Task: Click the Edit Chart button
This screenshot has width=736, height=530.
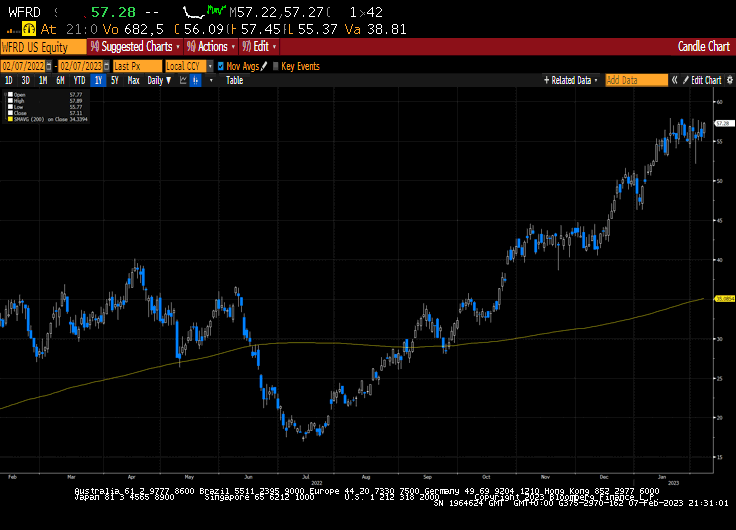Action: click(702, 80)
